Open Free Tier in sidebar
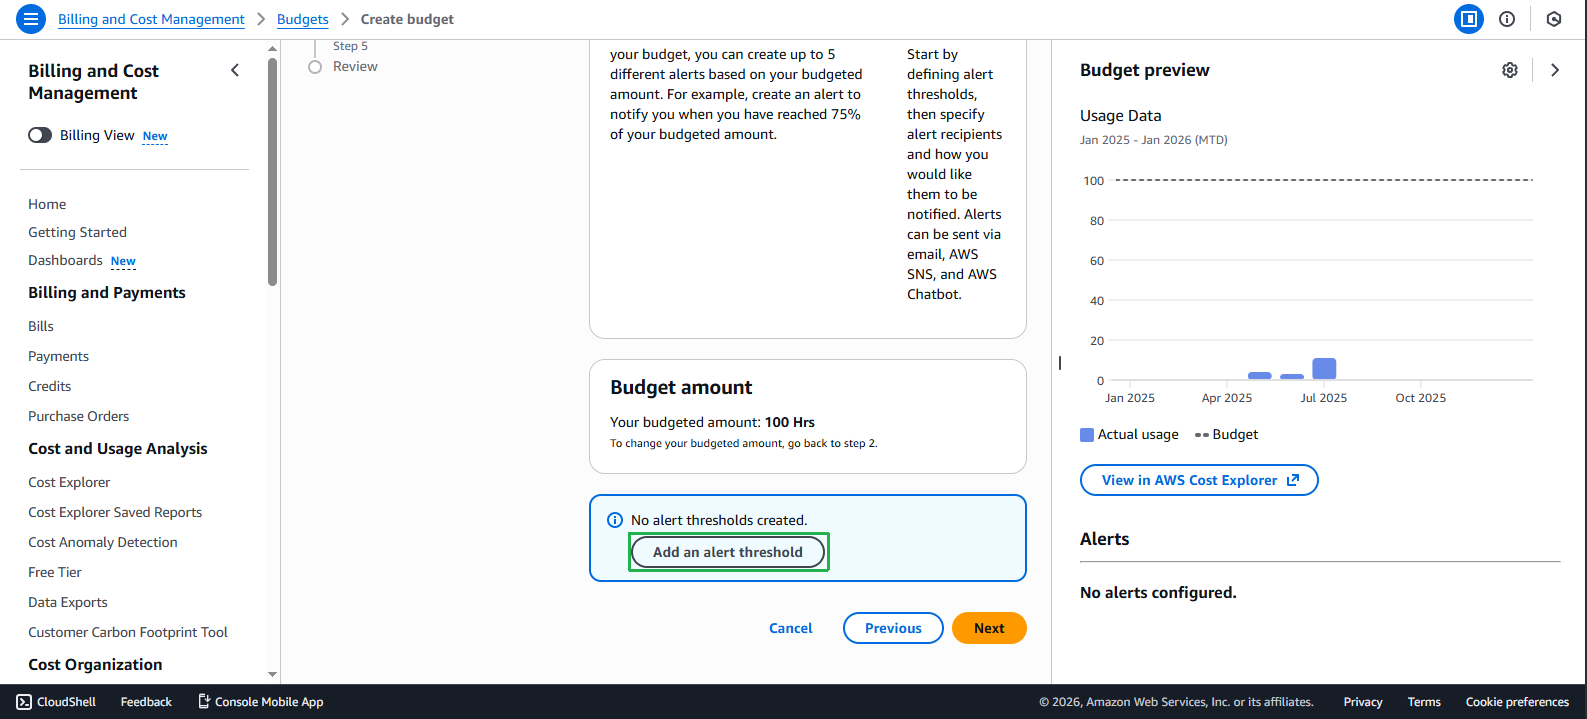Viewport: 1587px width, 719px height. click(55, 572)
